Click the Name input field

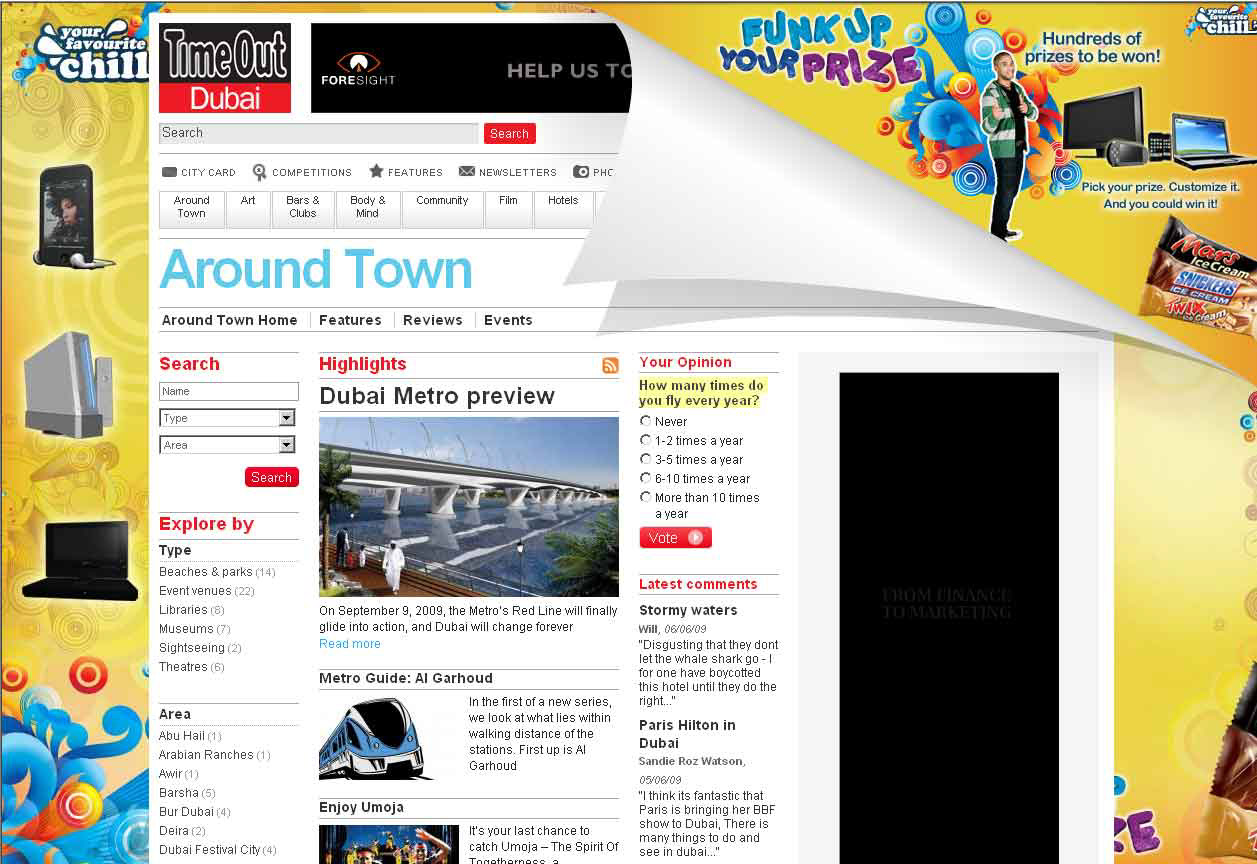pos(229,391)
